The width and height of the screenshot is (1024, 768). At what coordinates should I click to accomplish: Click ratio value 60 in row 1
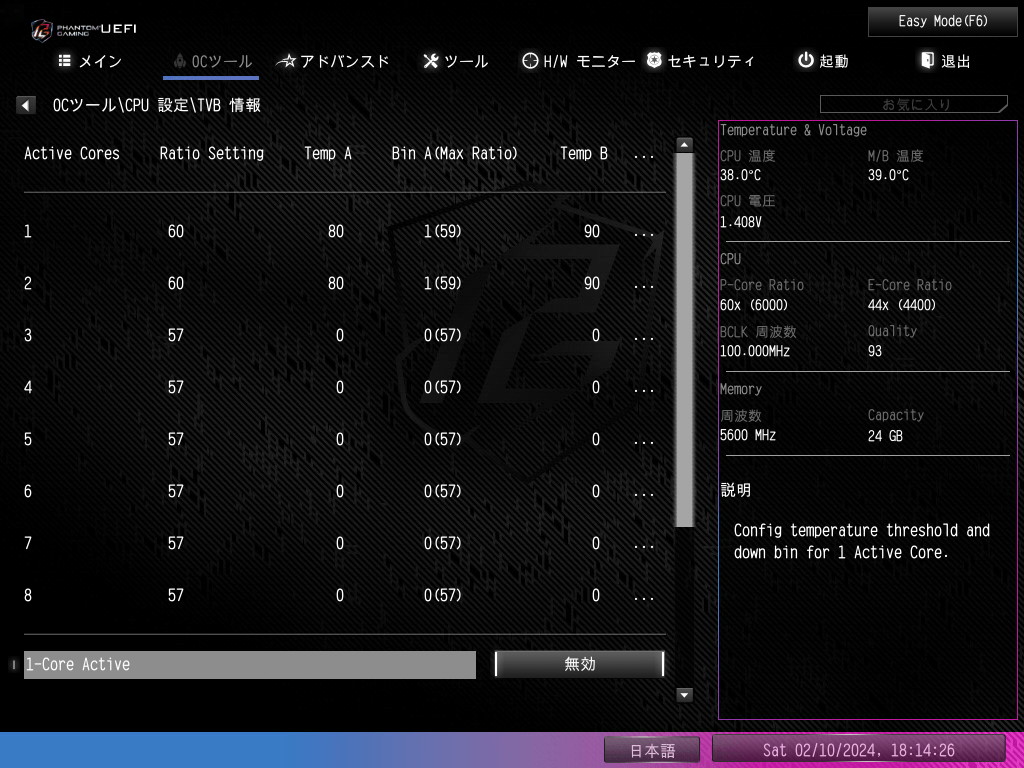[176, 231]
